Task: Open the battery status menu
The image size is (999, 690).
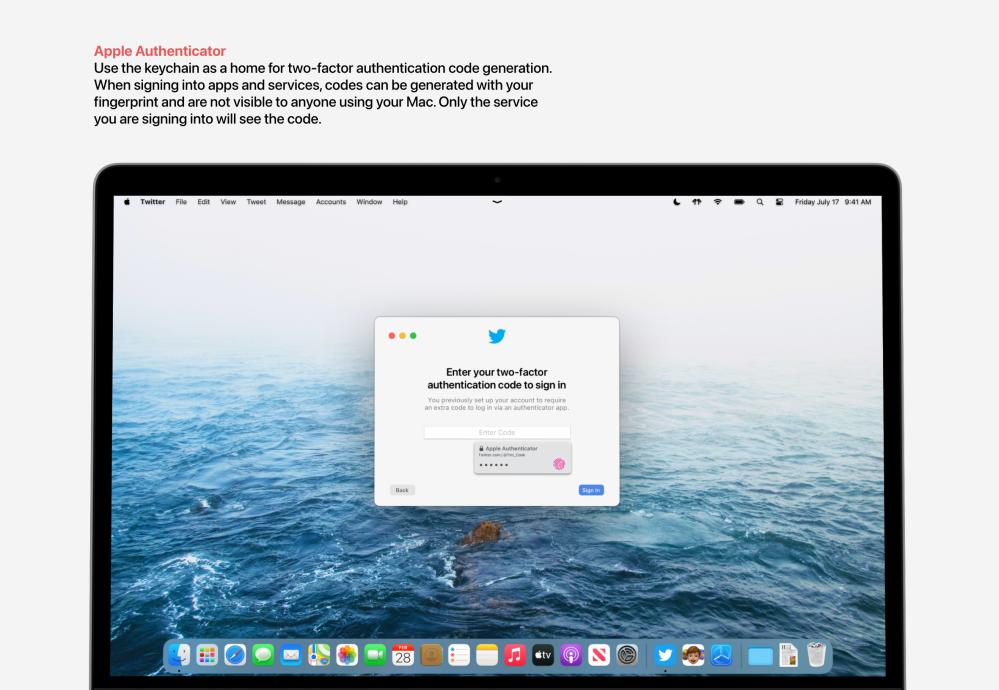Action: coord(739,202)
